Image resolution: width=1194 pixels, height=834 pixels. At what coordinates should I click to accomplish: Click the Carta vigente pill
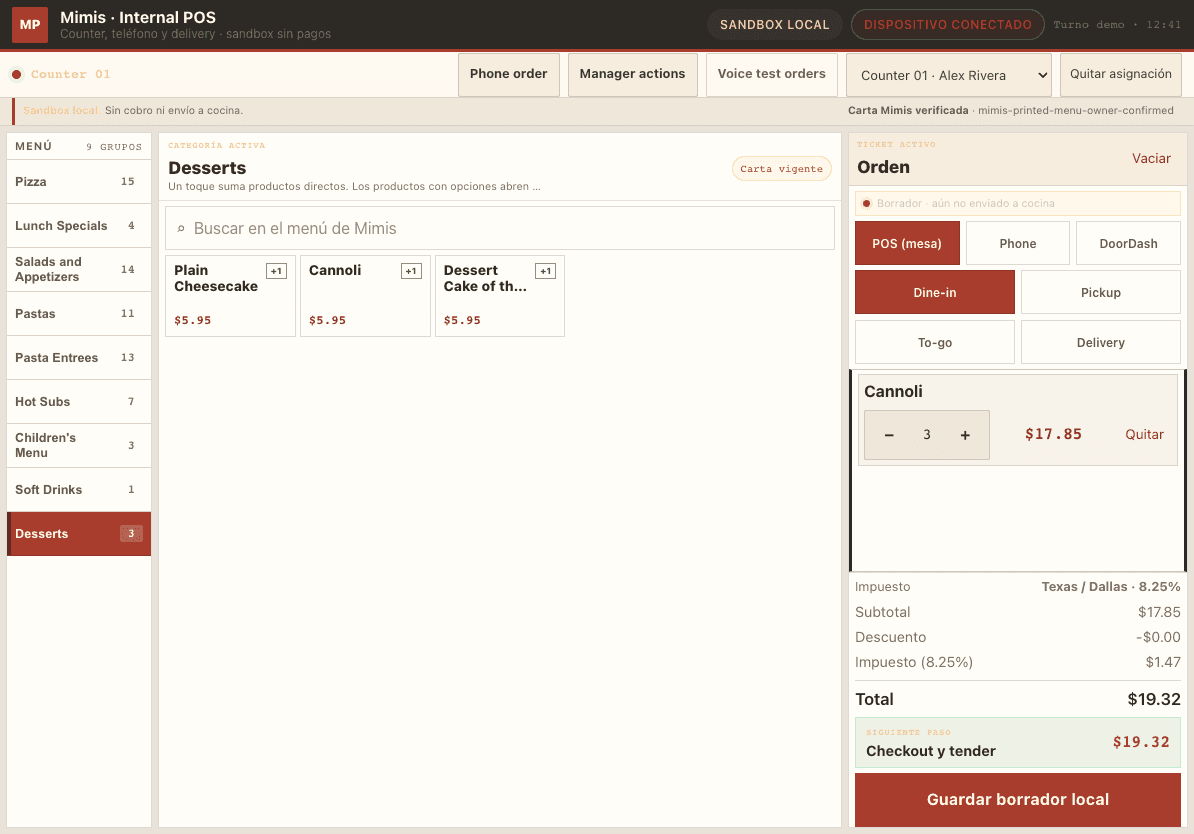[x=781, y=169]
